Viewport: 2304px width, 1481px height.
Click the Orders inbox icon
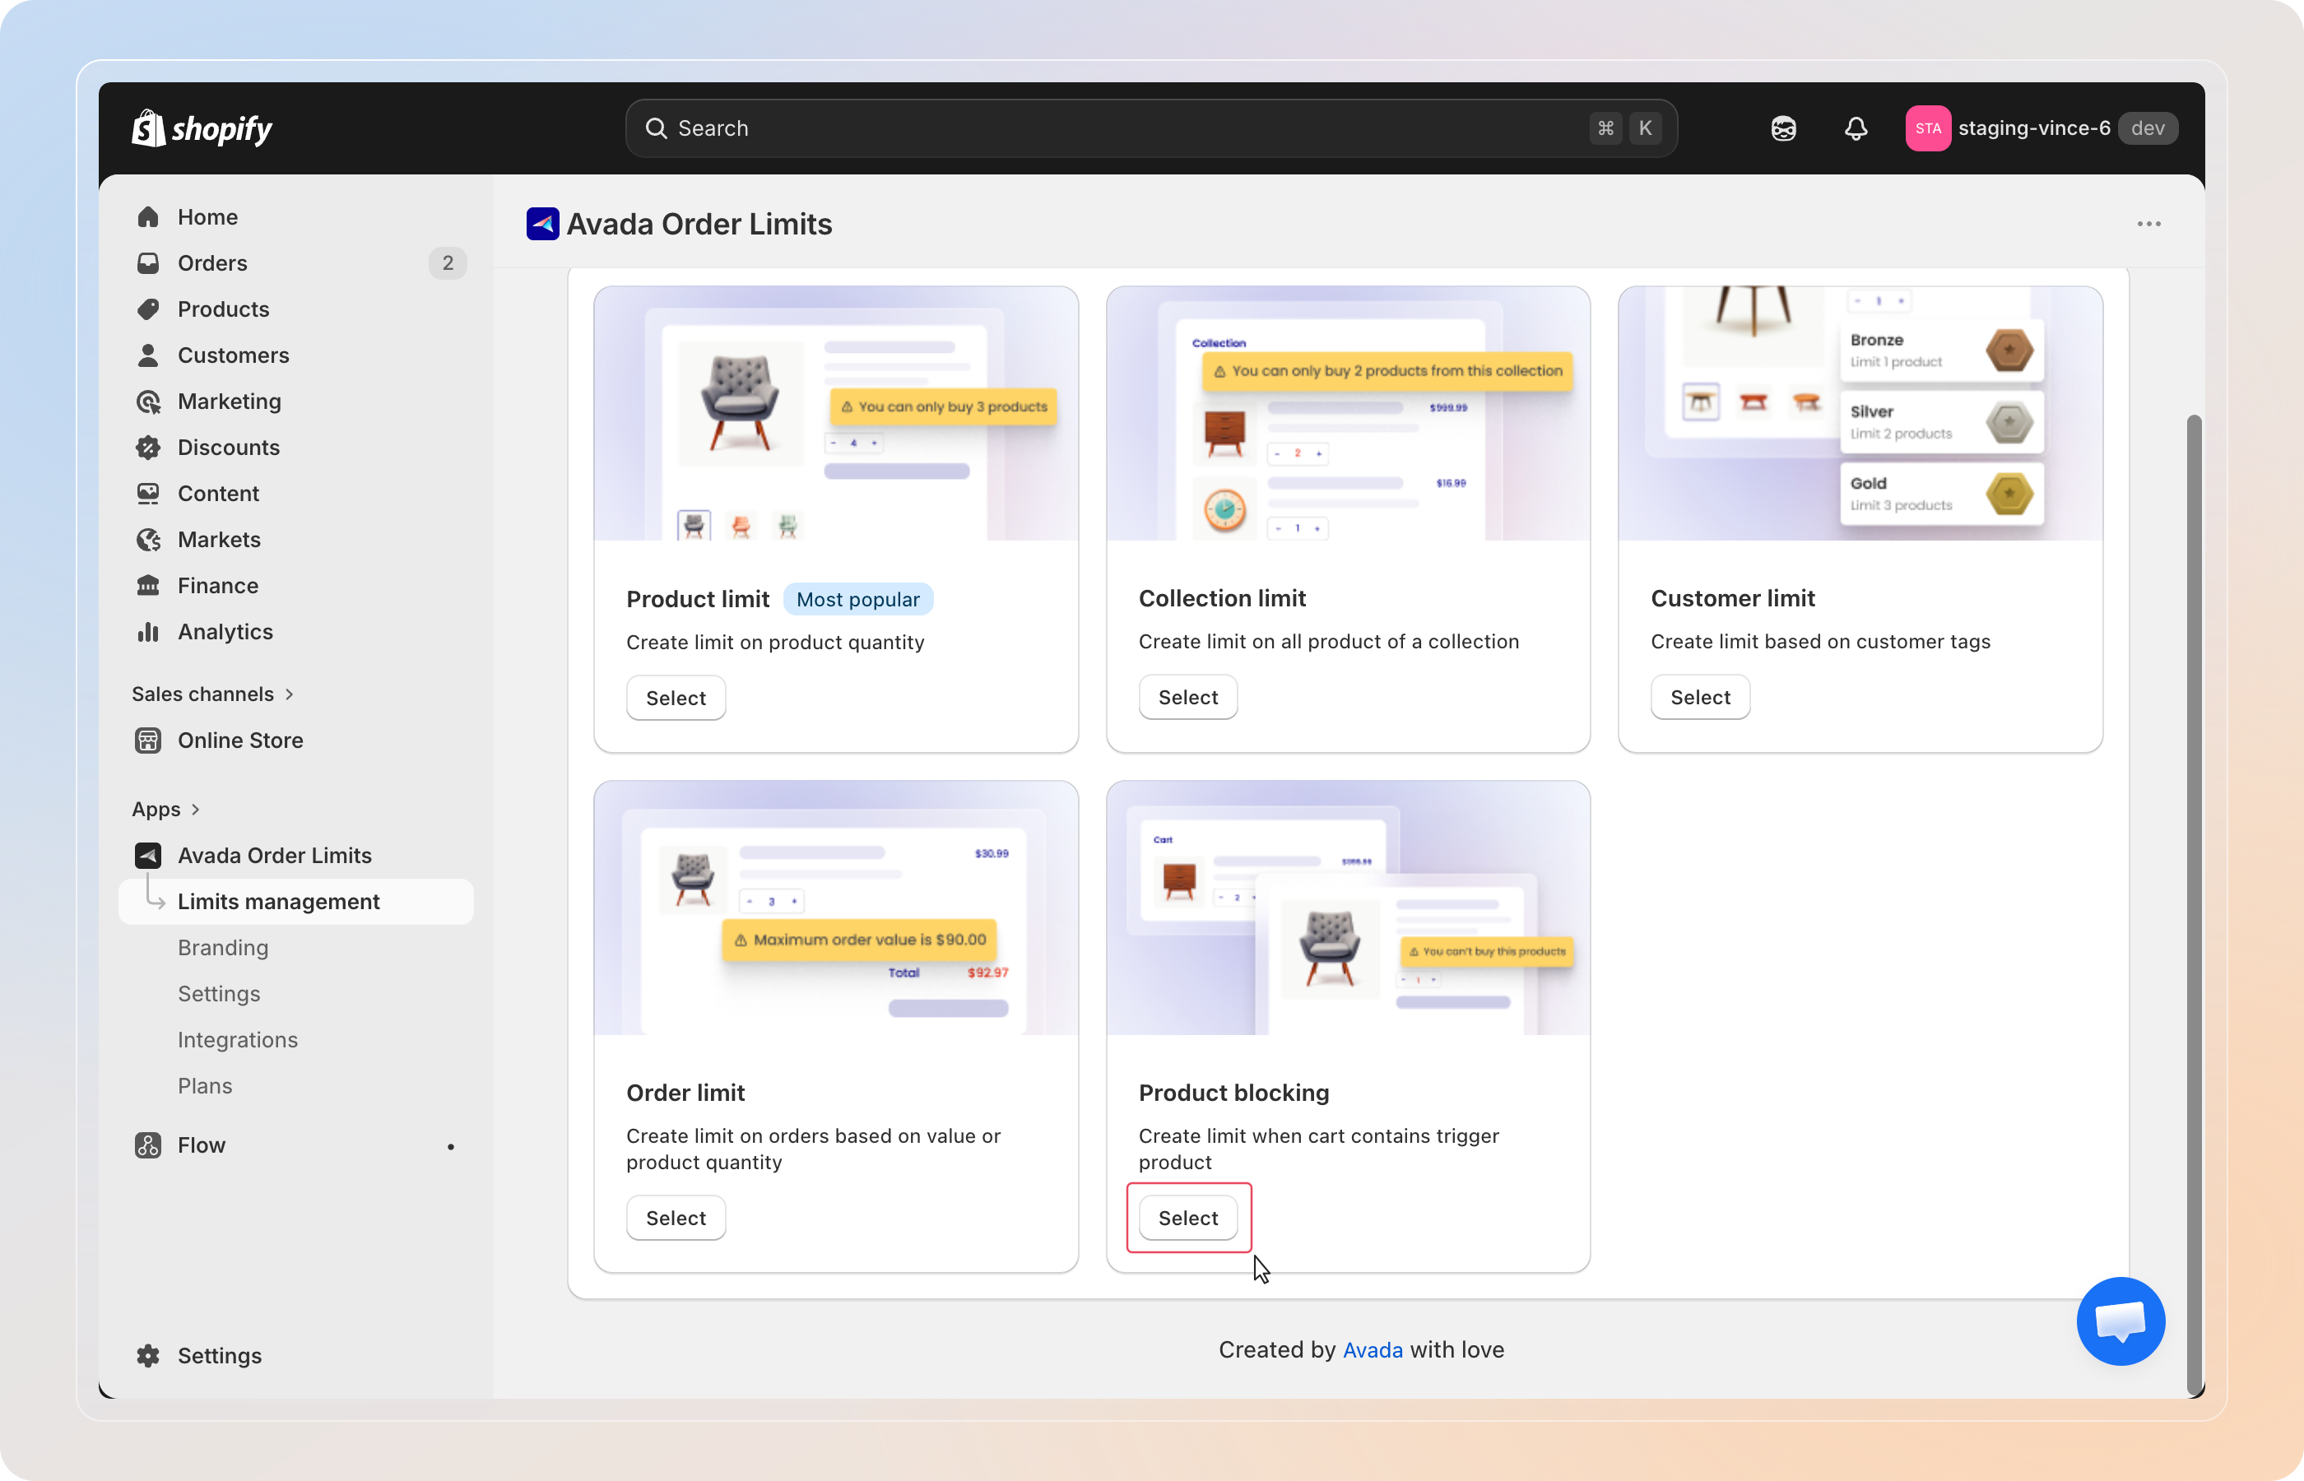pos(148,263)
